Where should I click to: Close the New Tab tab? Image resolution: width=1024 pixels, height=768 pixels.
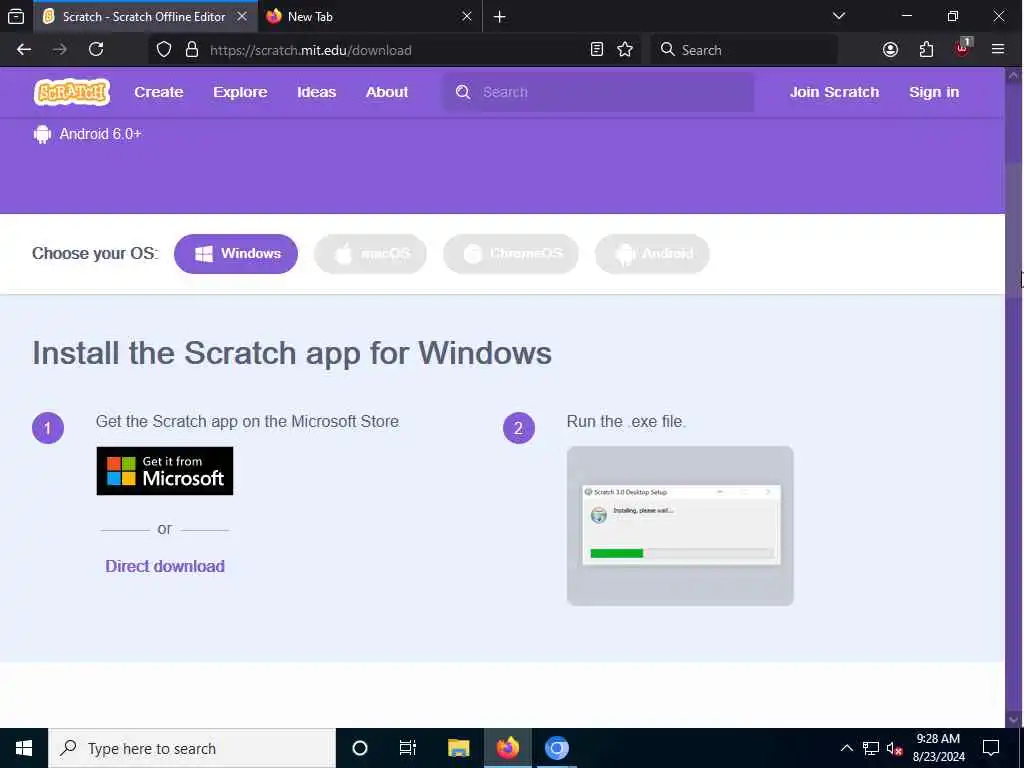tap(466, 16)
